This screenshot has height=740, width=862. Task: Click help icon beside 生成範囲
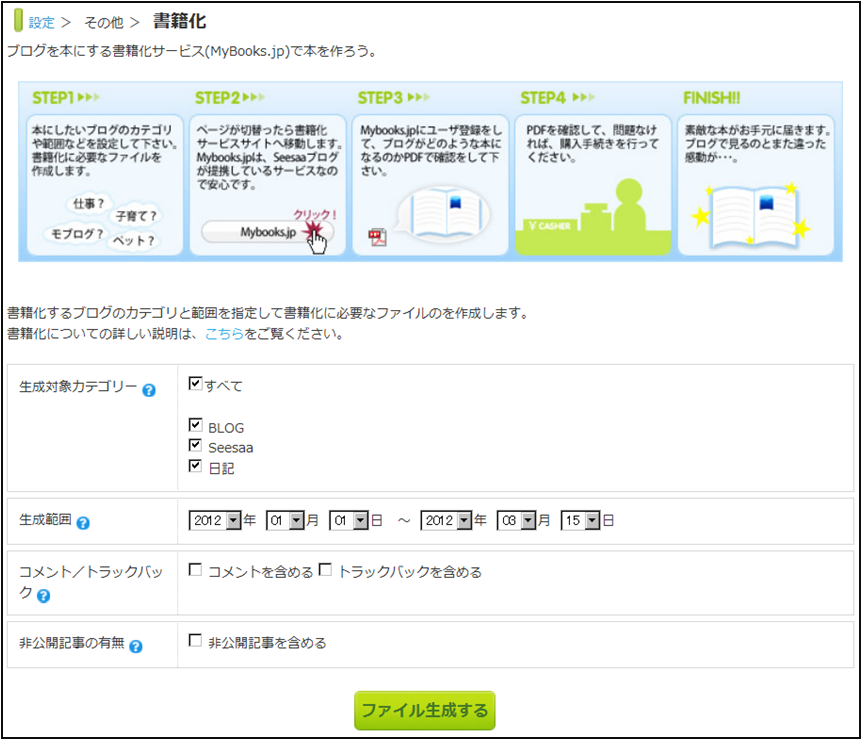83,522
